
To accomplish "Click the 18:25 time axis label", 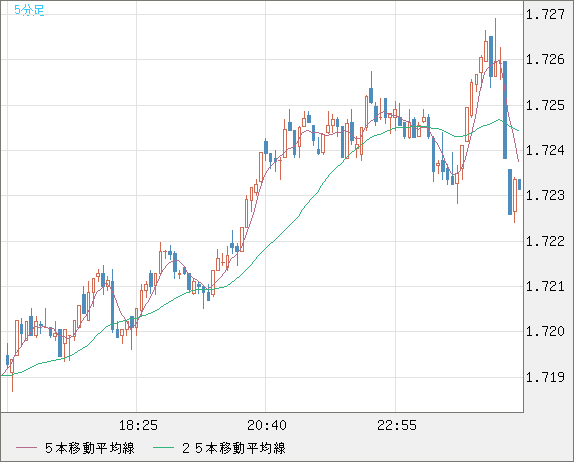I will tap(138, 425).
